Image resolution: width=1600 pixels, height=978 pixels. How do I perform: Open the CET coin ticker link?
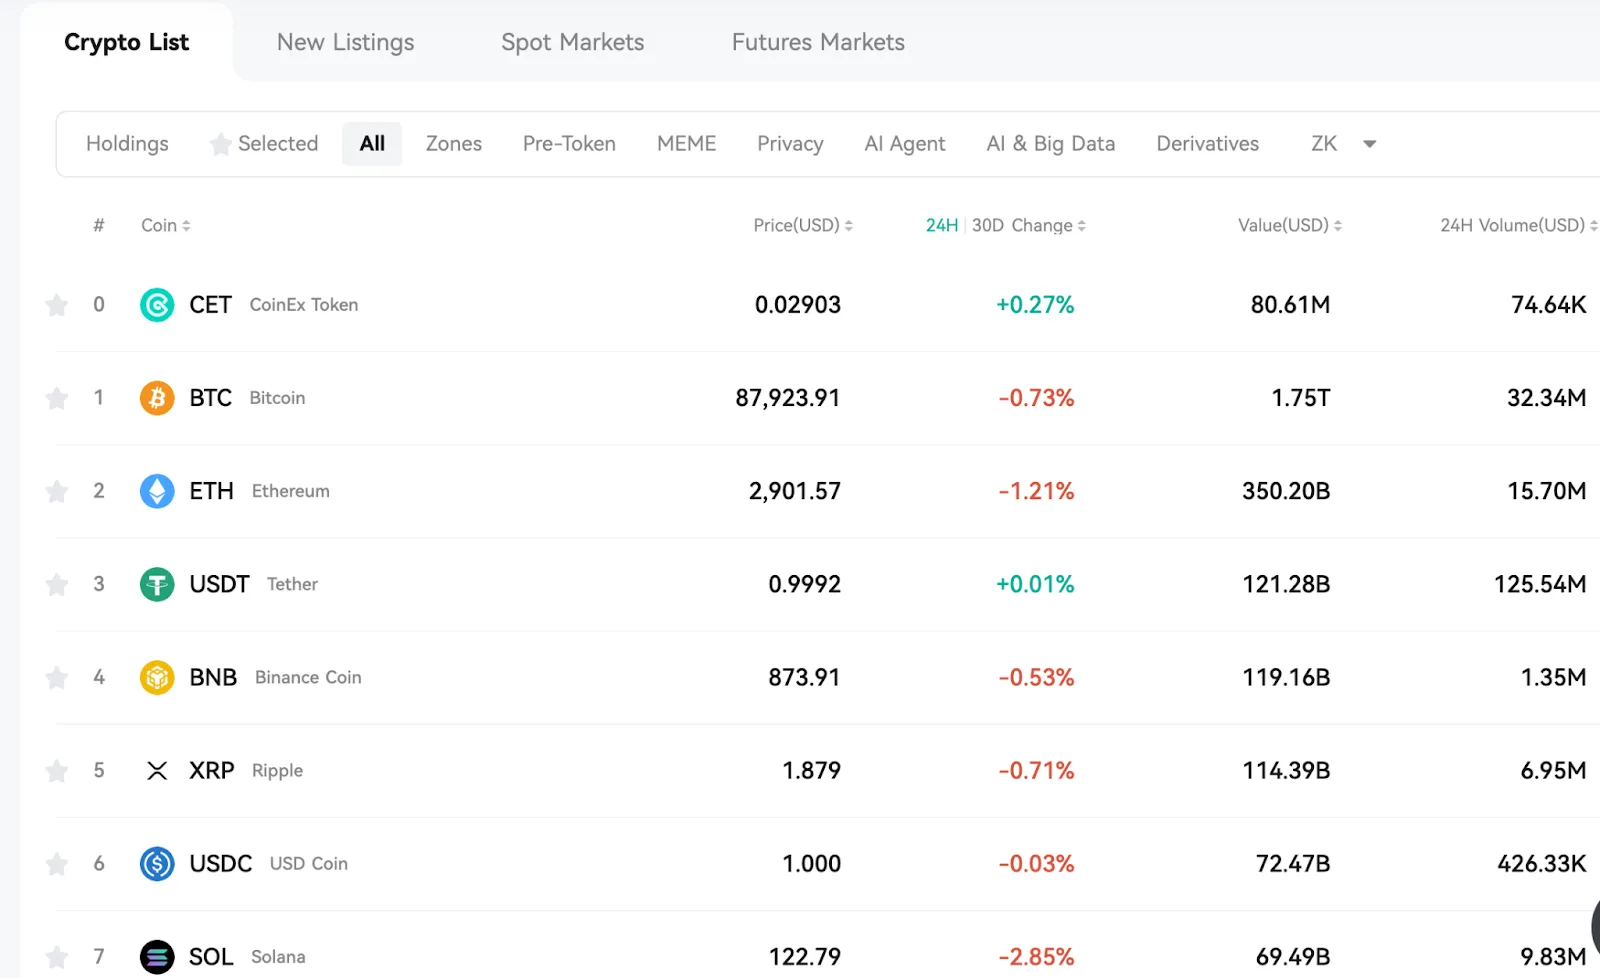(210, 304)
